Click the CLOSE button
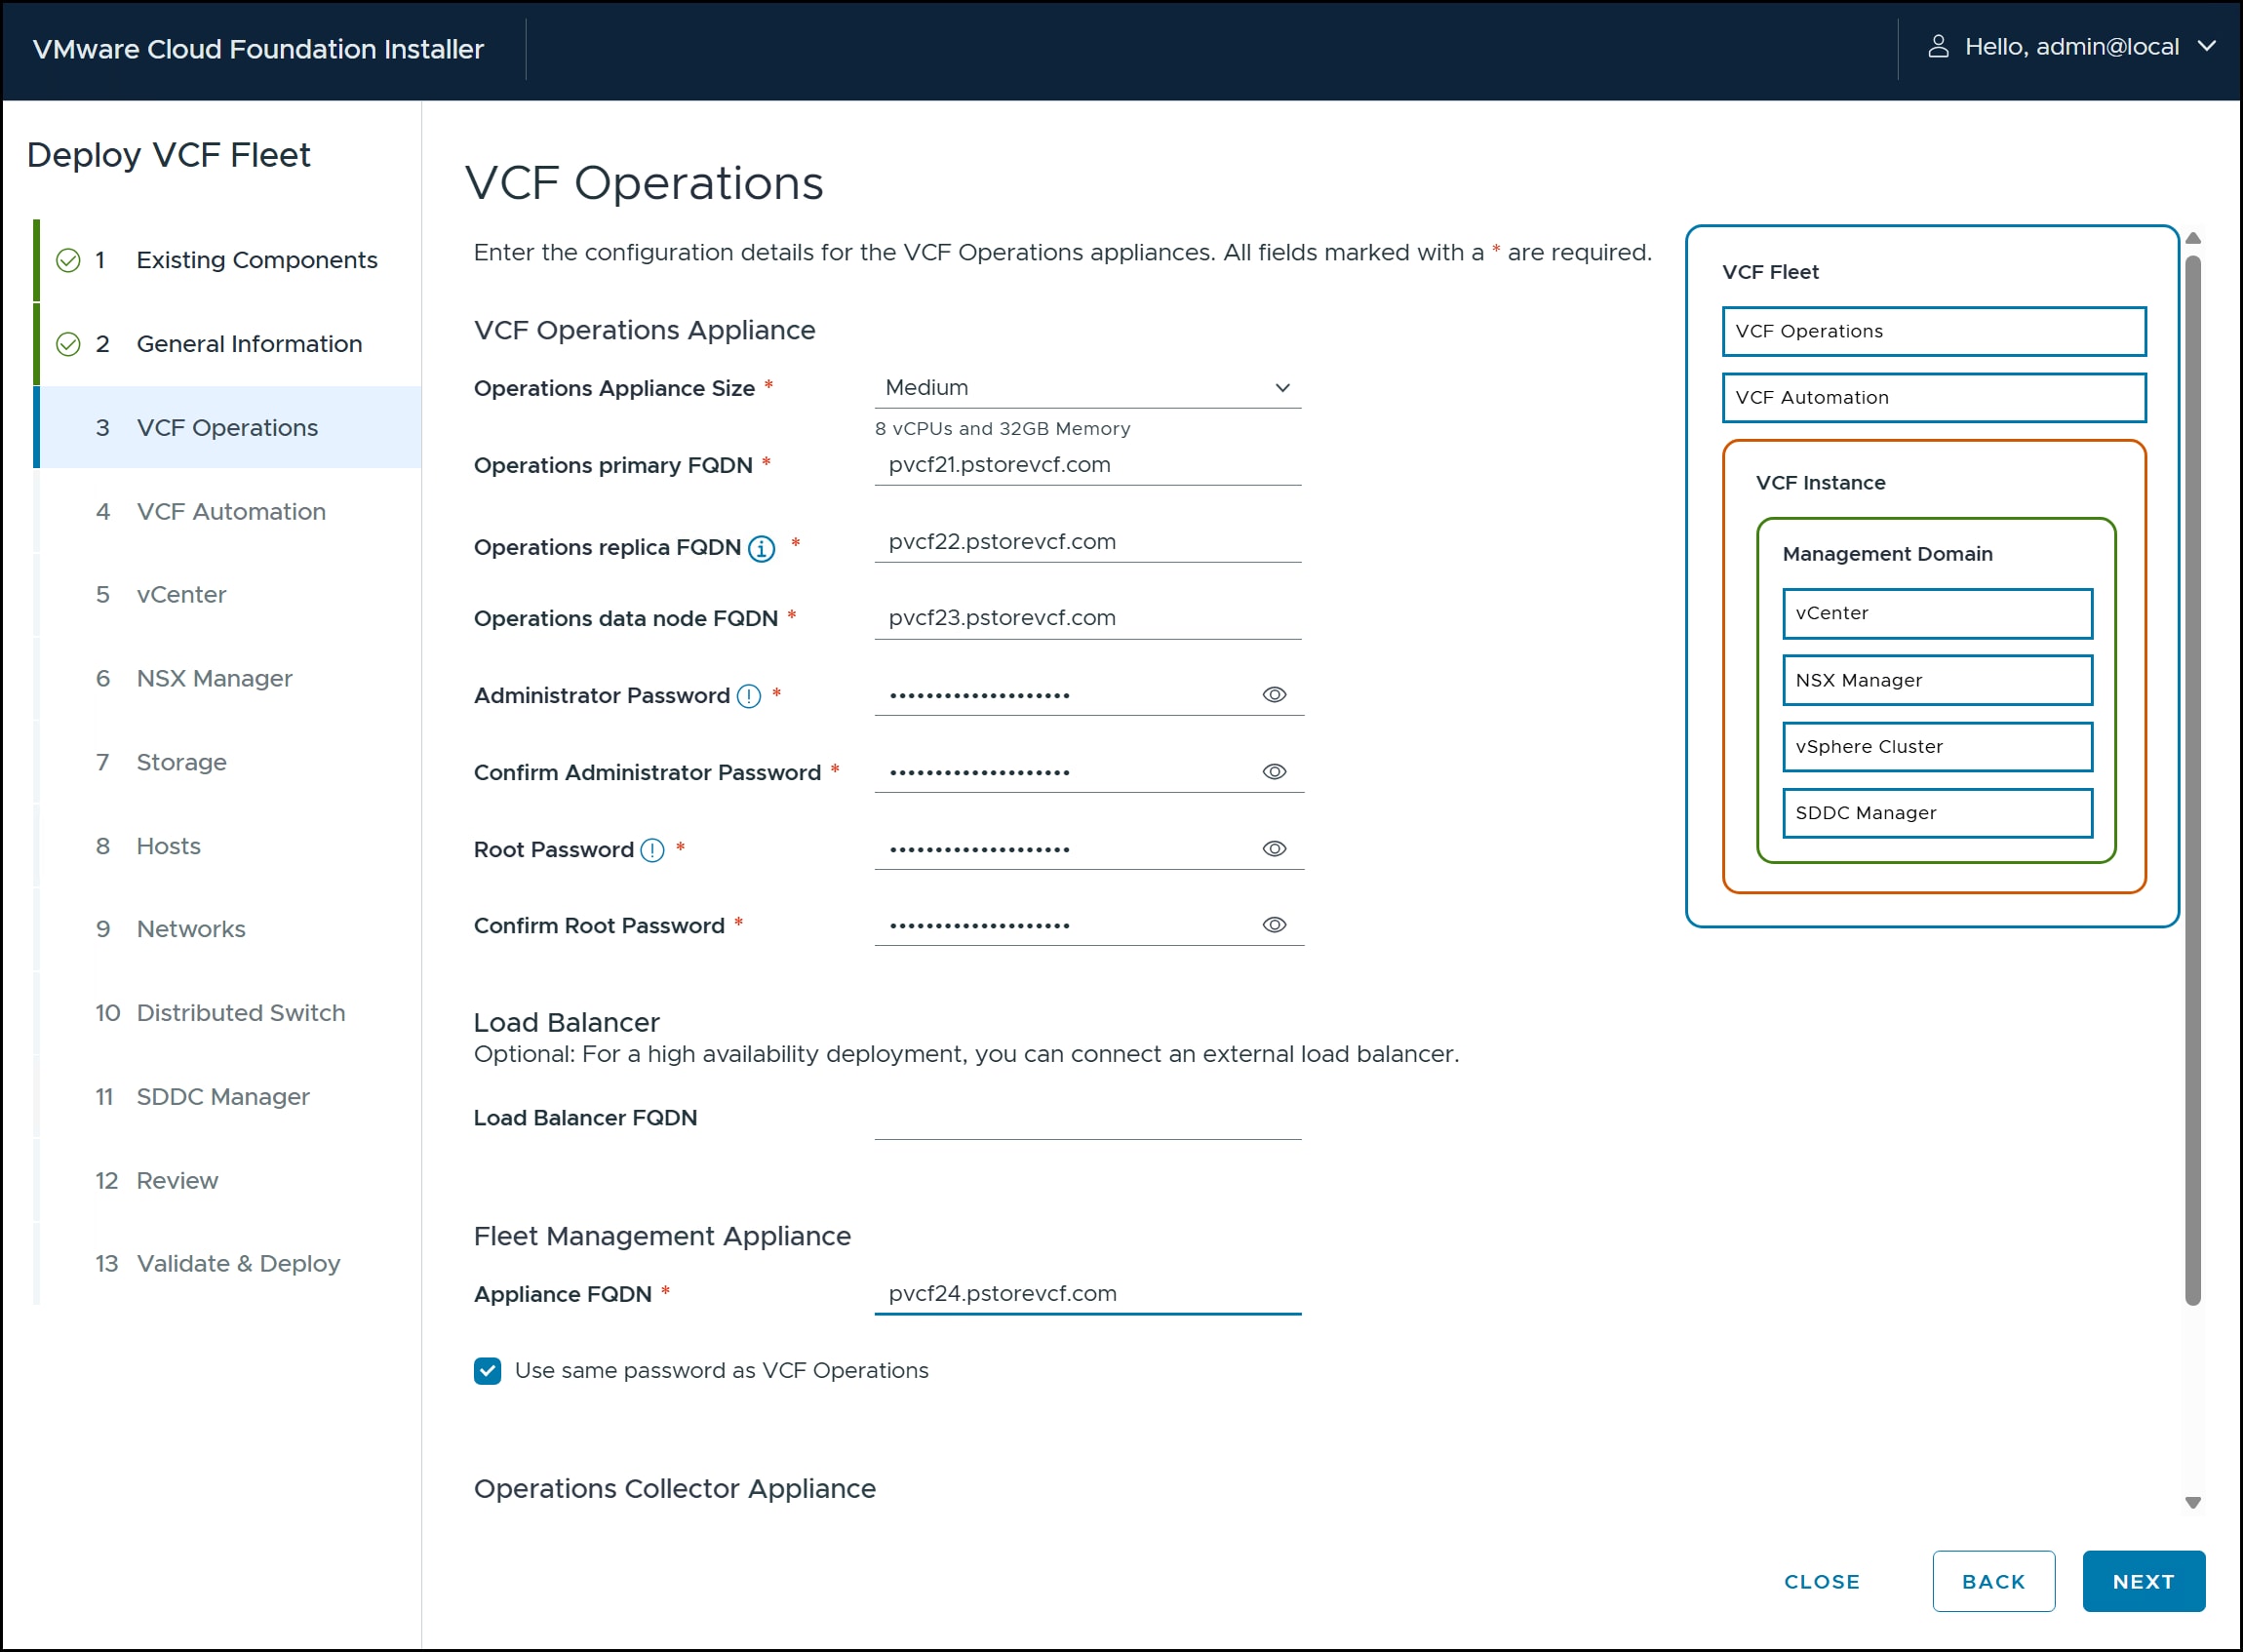The image size is (2243, 1652). (x=1822, y=1582)
